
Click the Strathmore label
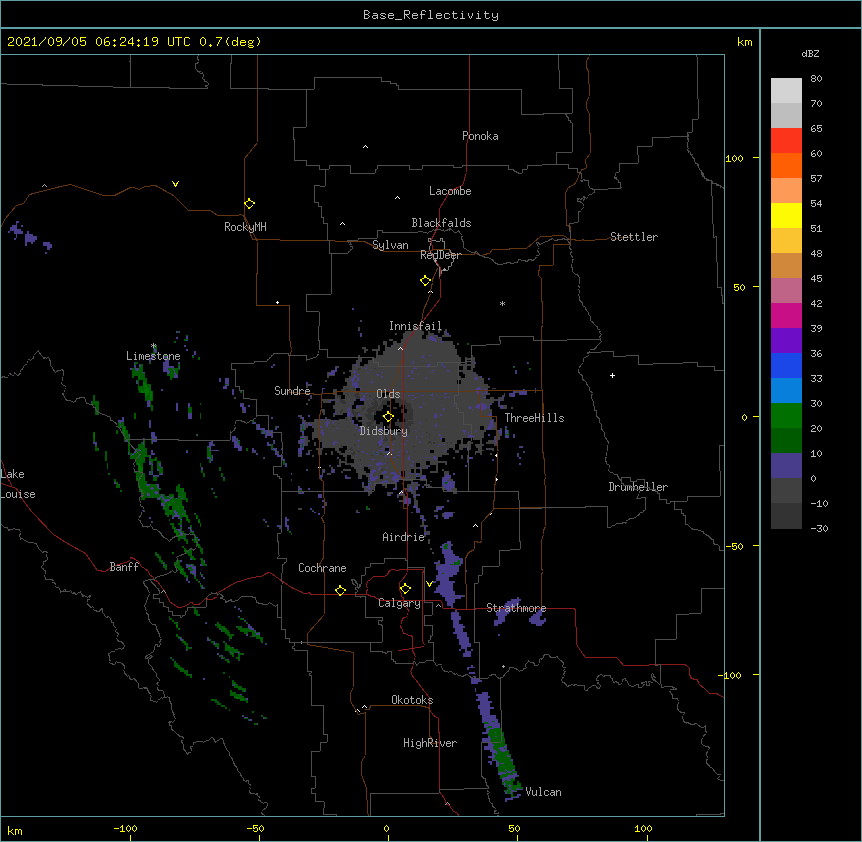[x=516, y=608]
